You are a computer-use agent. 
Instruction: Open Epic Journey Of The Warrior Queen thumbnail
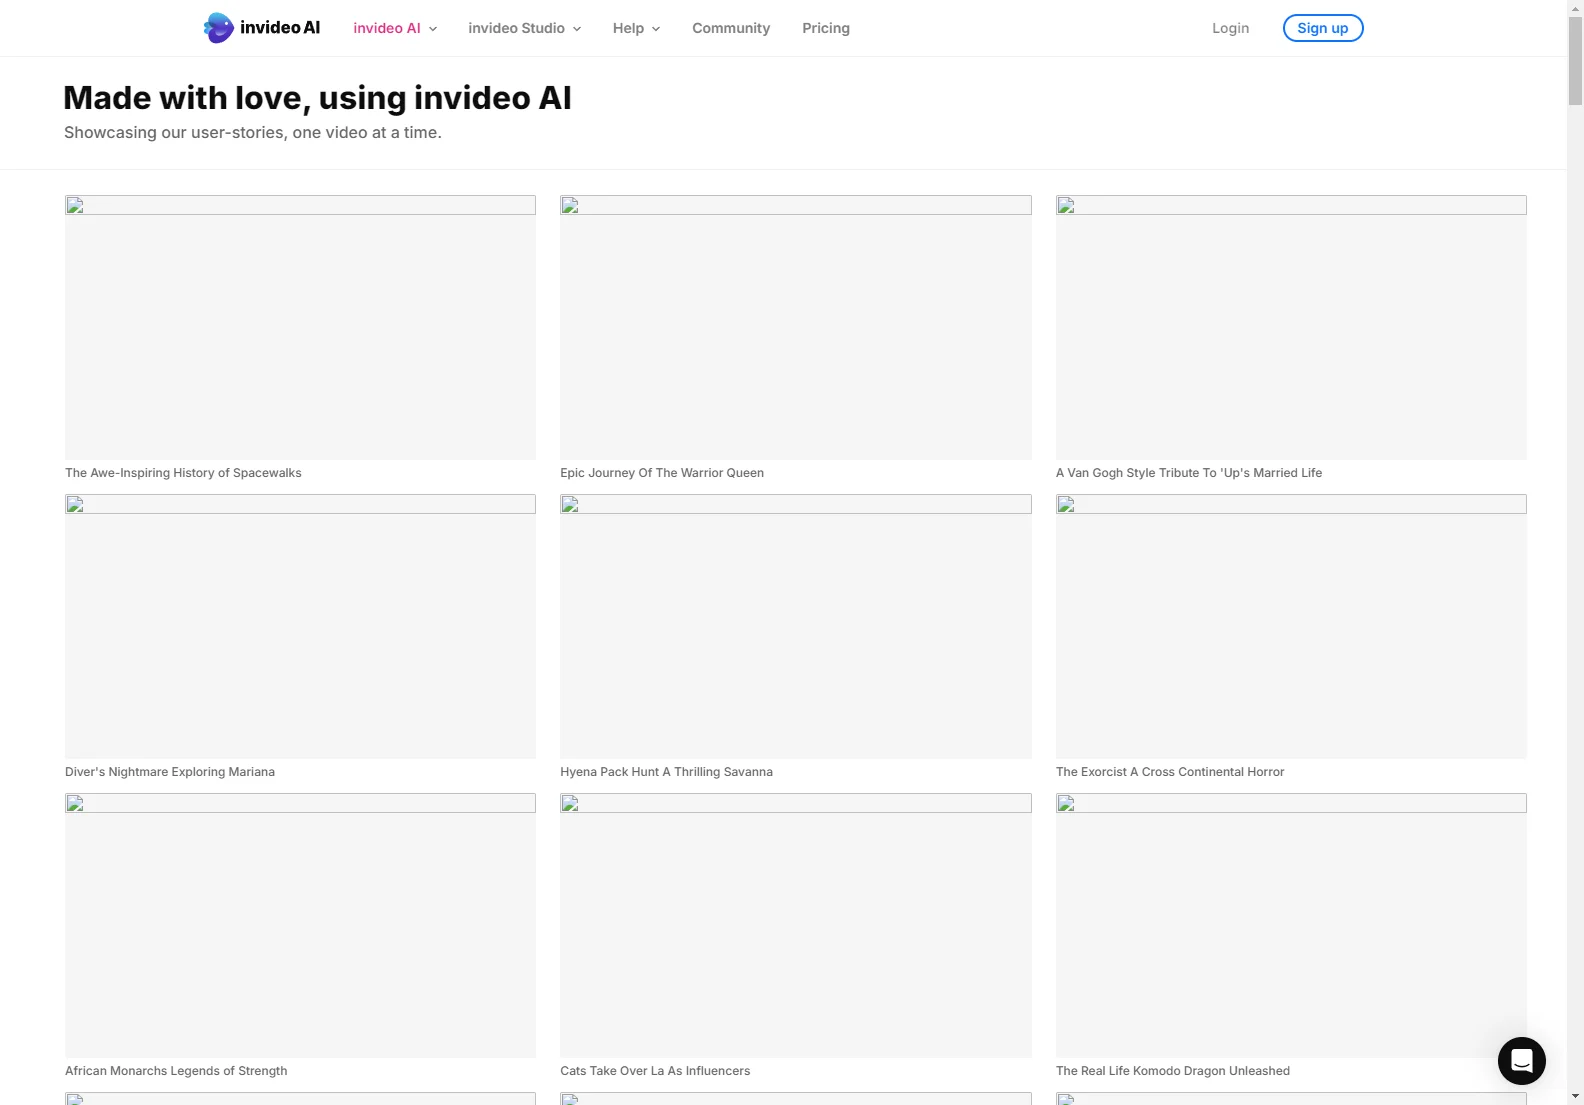(x=795, y=327)
